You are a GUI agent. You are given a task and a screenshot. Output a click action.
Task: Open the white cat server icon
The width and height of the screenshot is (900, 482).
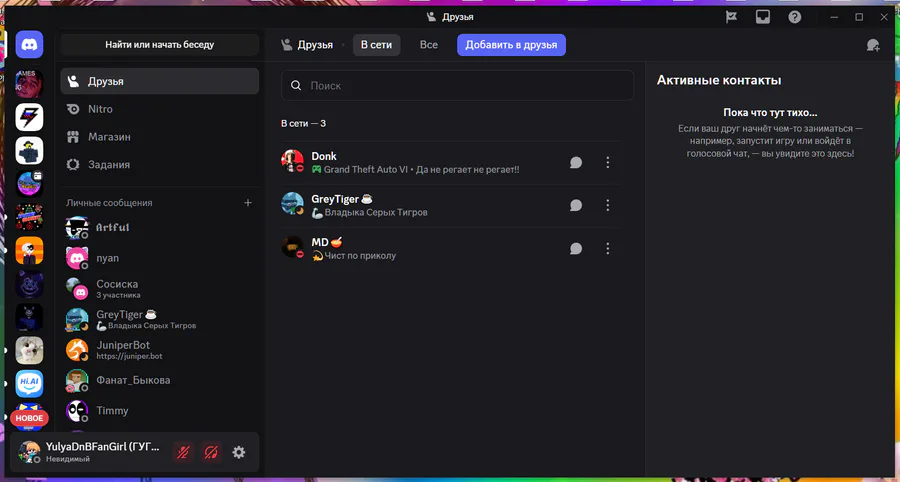click(29, 351)
